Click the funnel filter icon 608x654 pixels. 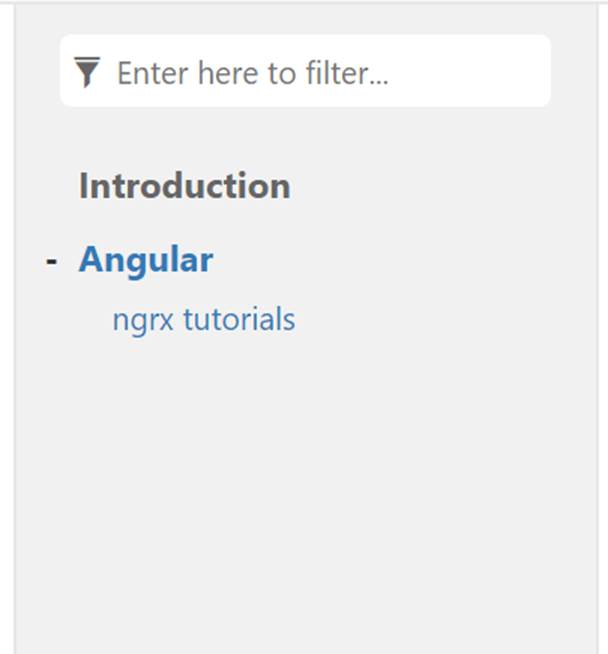coord(88,72)
